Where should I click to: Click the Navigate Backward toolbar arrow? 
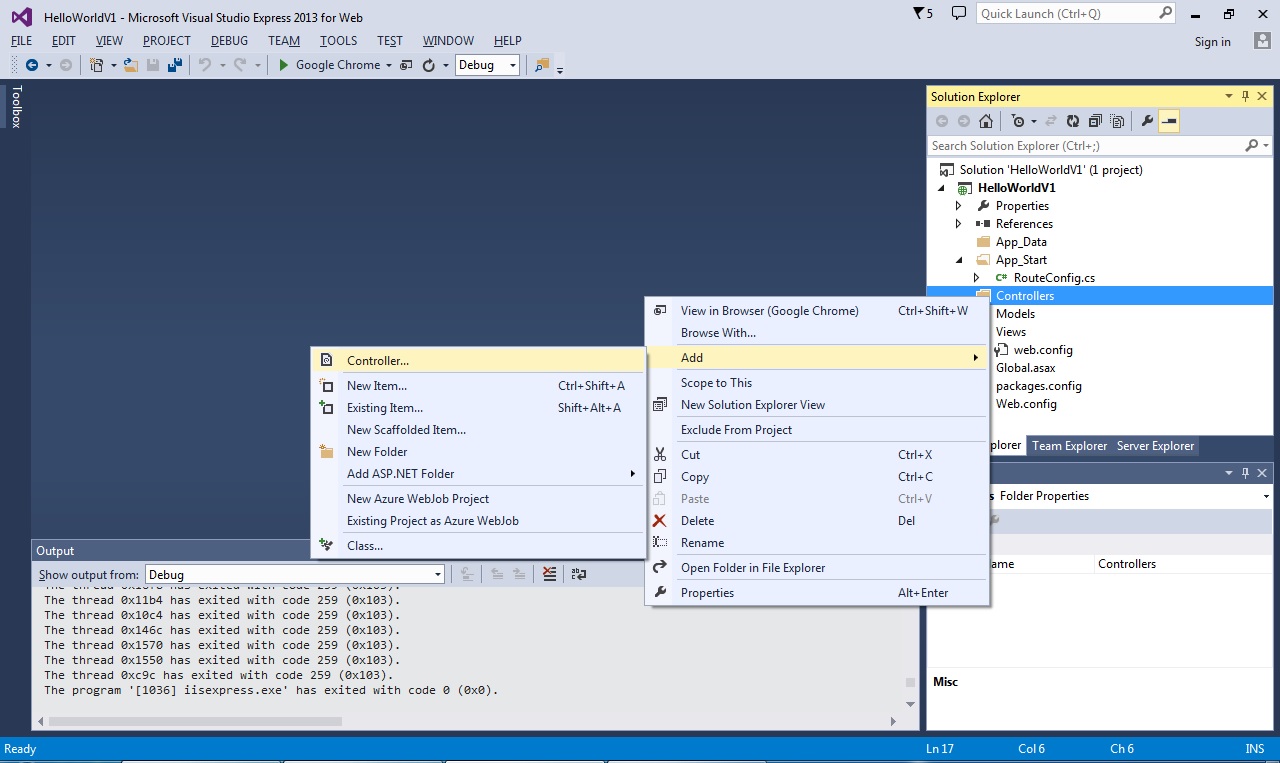[32, 65]
